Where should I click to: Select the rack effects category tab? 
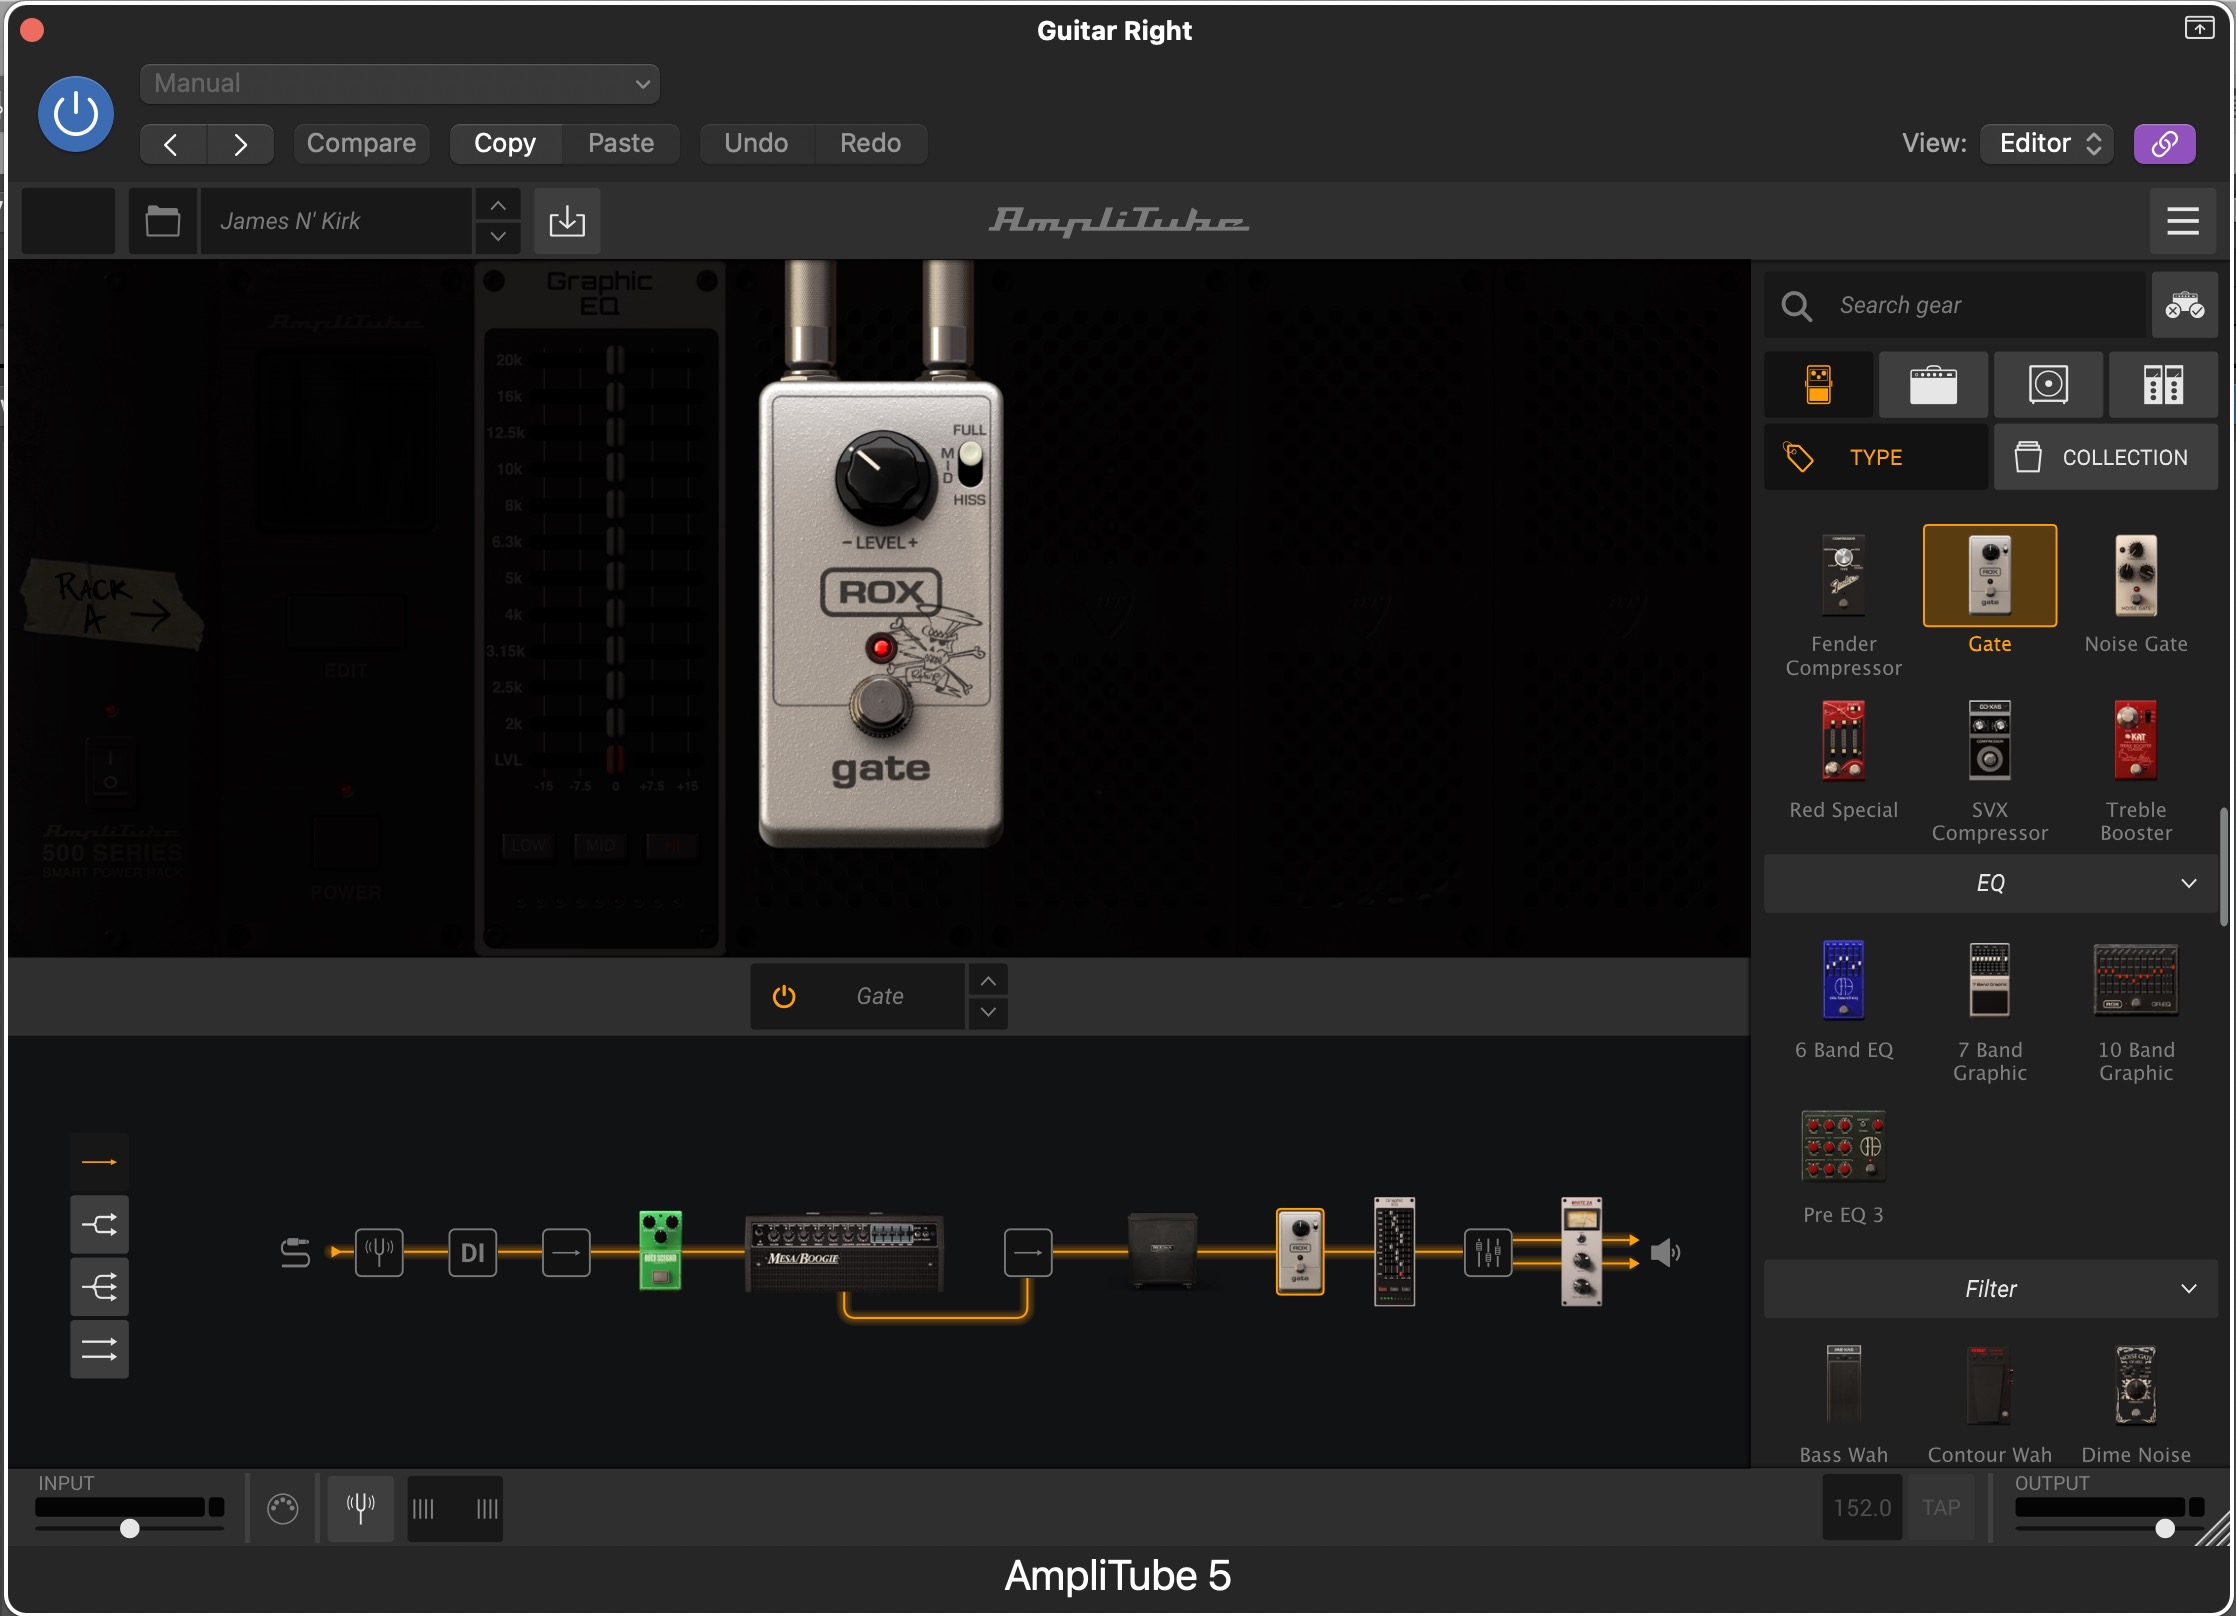pyautogui.click(x=2164, y=385)
